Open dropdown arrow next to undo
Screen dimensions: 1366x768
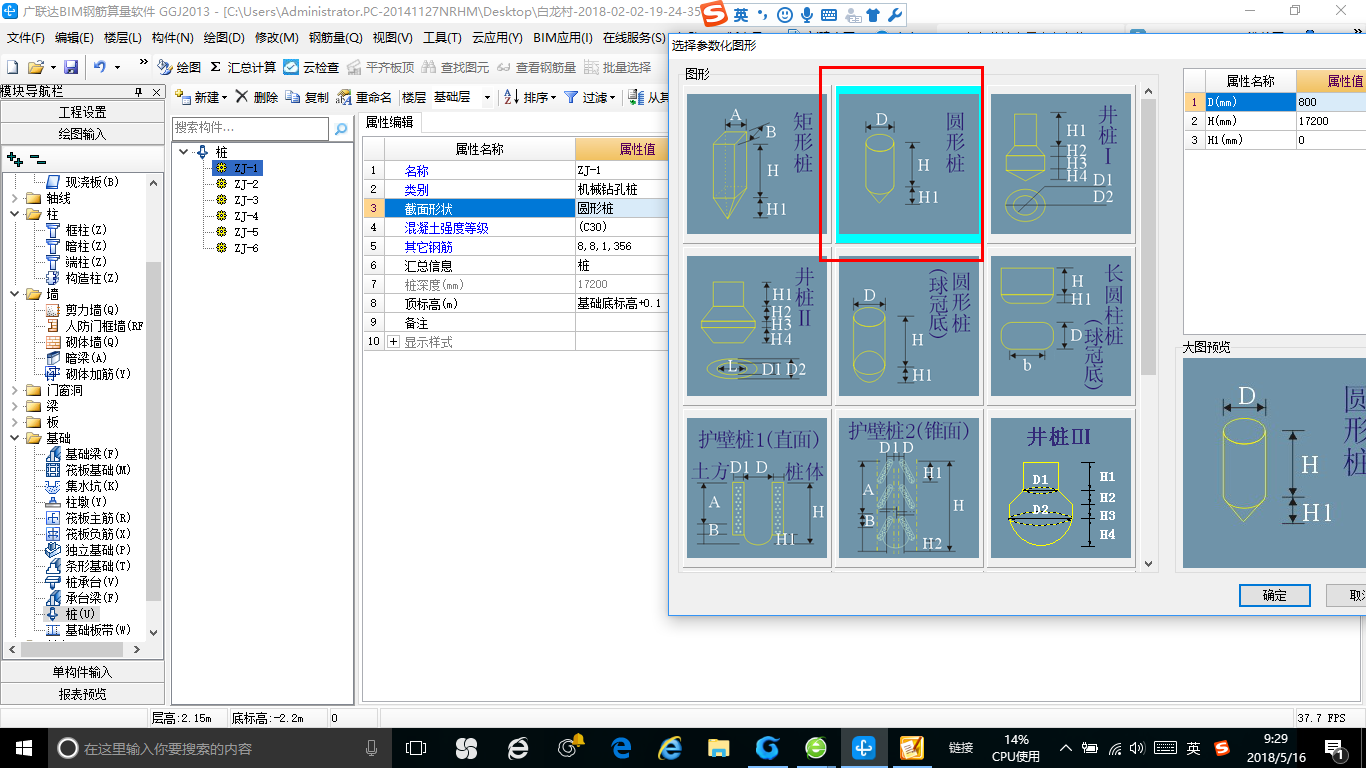118,67
